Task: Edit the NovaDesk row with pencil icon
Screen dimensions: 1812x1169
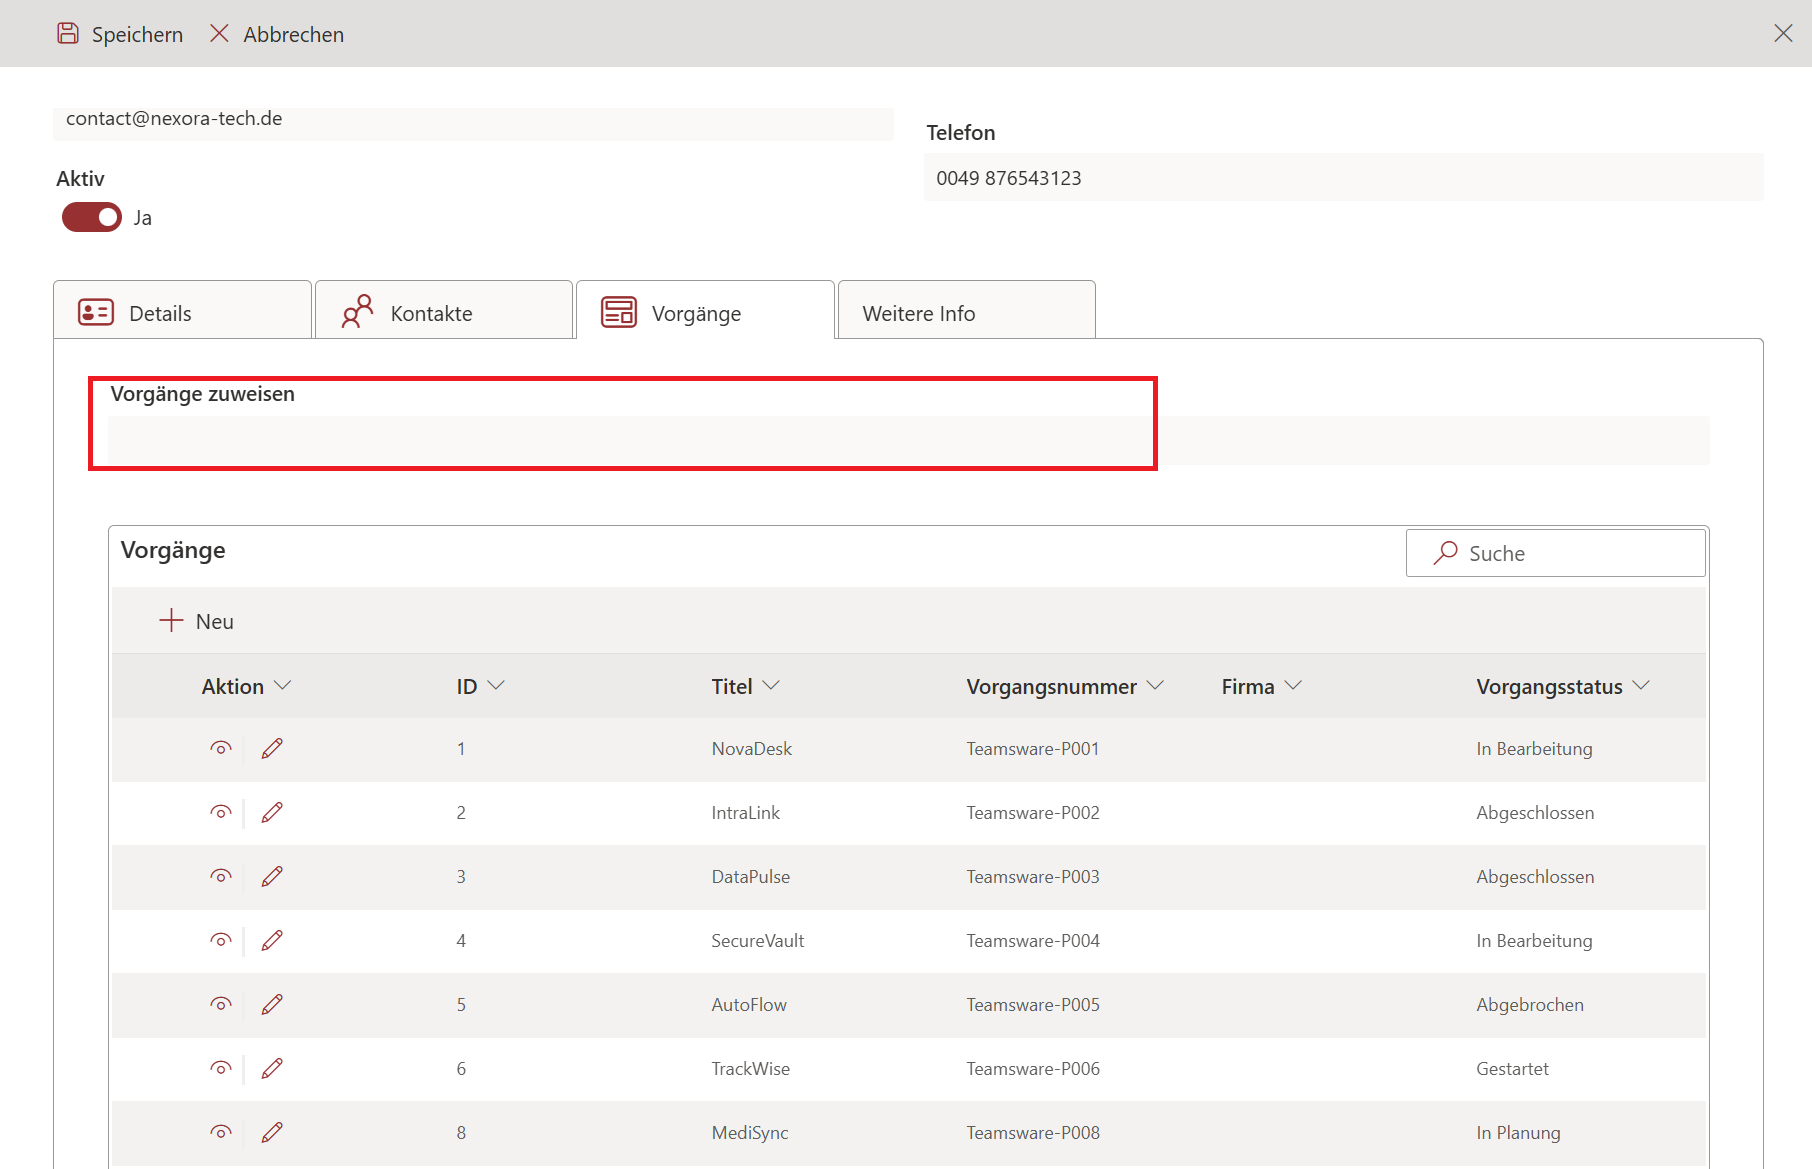Action: [x=272, y=748]
